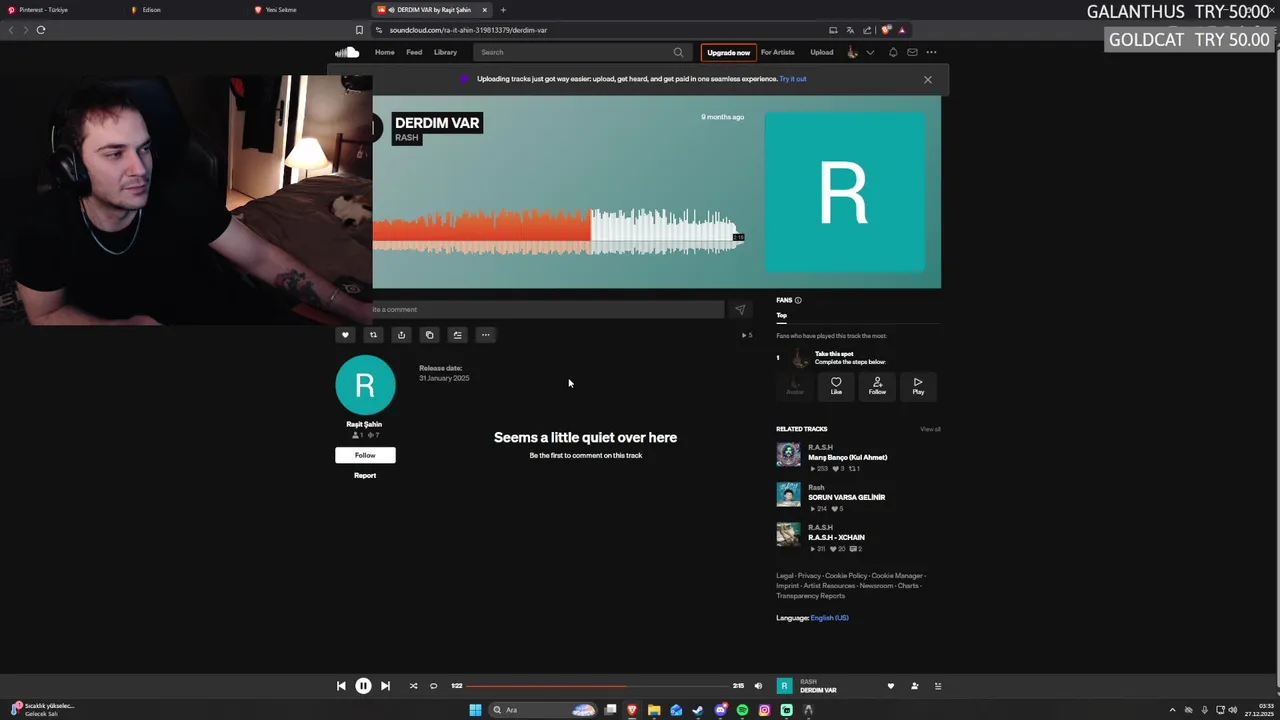Viewport: 1280px width, 720px height.
Task: Like current track in player bar
Action: coord(890,686)
